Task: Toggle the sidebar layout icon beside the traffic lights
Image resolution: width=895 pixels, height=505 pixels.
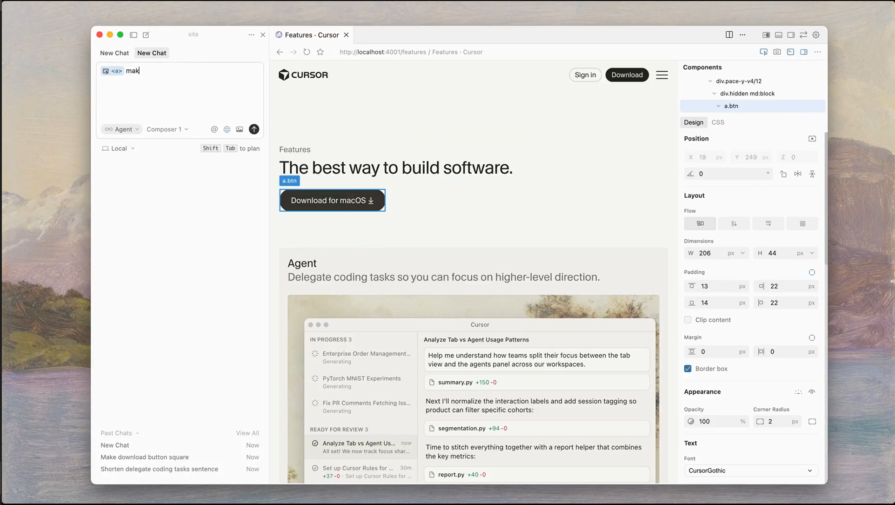Action: (134, 35)
